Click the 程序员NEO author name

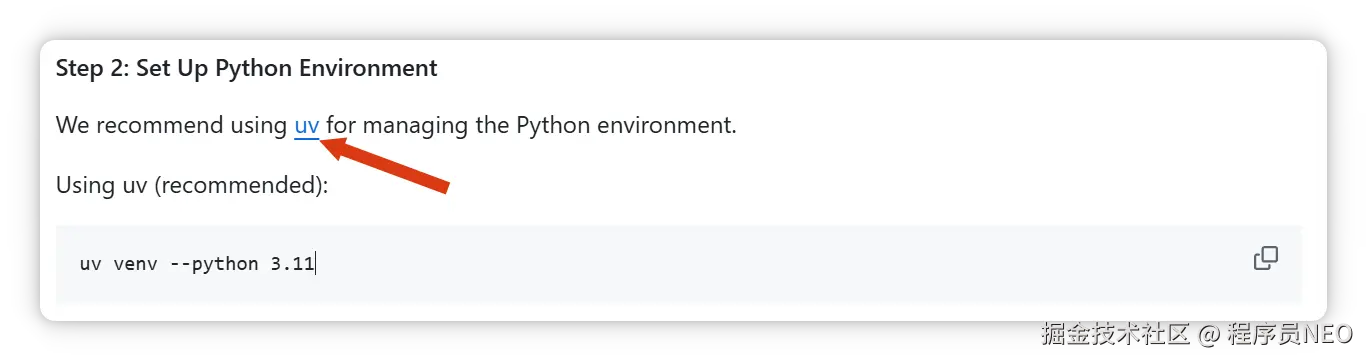click(x=1290, y=333)
